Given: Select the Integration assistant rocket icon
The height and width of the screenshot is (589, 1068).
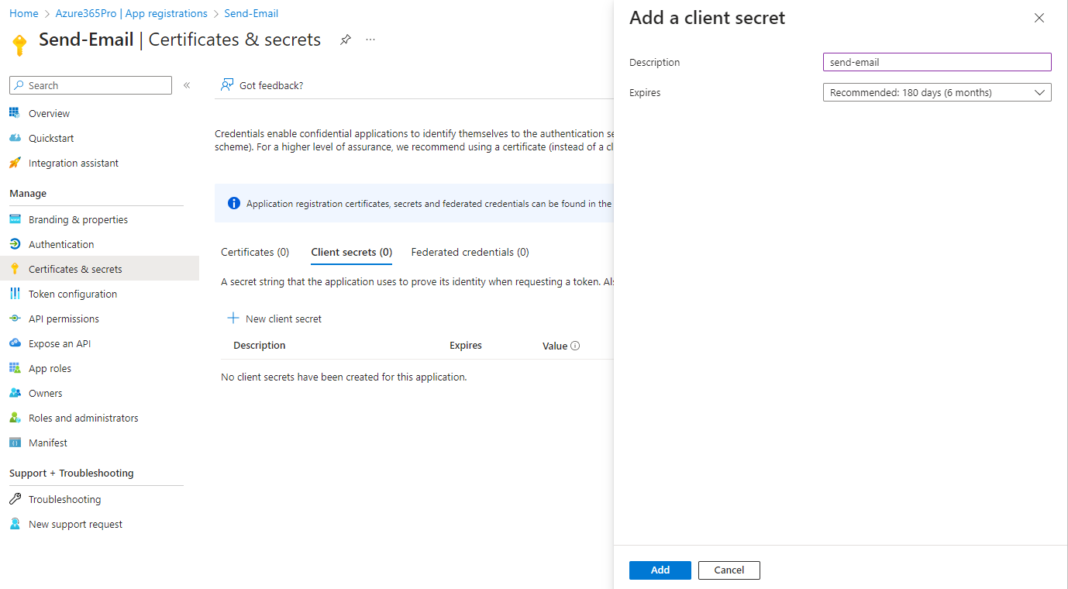Looking at the screenshot, I should [15, 163].
